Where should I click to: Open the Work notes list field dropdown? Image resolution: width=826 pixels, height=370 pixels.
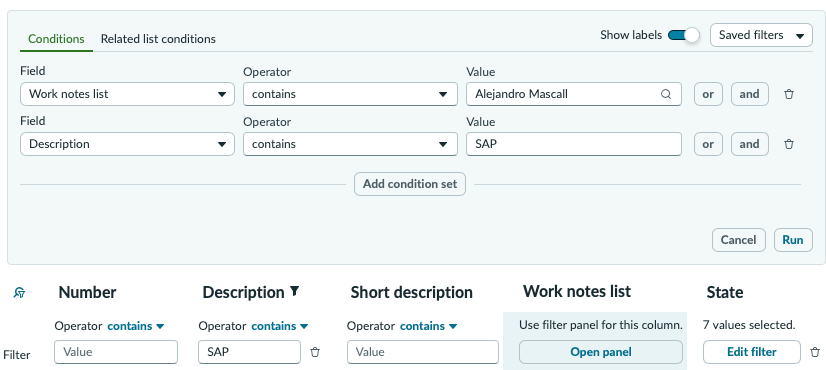click(127, 94)
